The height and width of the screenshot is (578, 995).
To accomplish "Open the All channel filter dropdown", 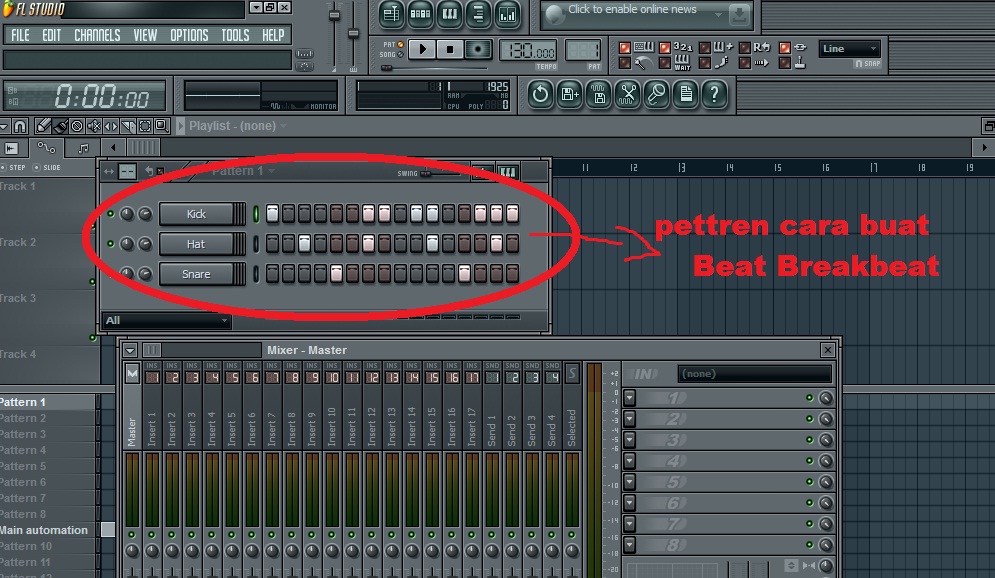I will tap(166, 320).
